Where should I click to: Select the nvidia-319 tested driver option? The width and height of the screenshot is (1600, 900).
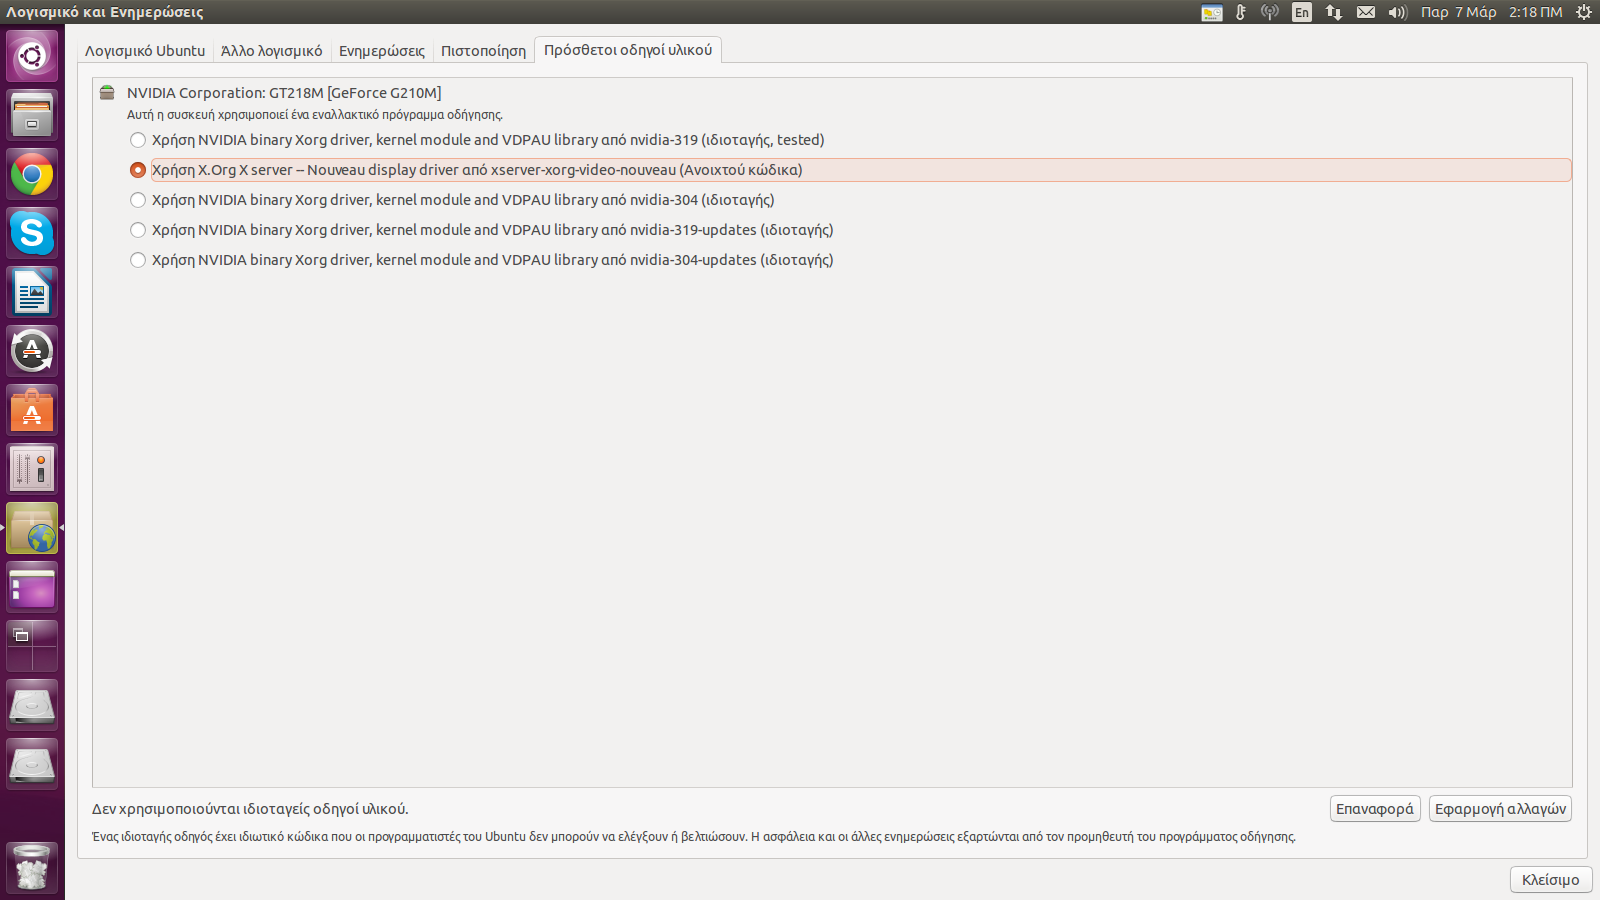478,140
